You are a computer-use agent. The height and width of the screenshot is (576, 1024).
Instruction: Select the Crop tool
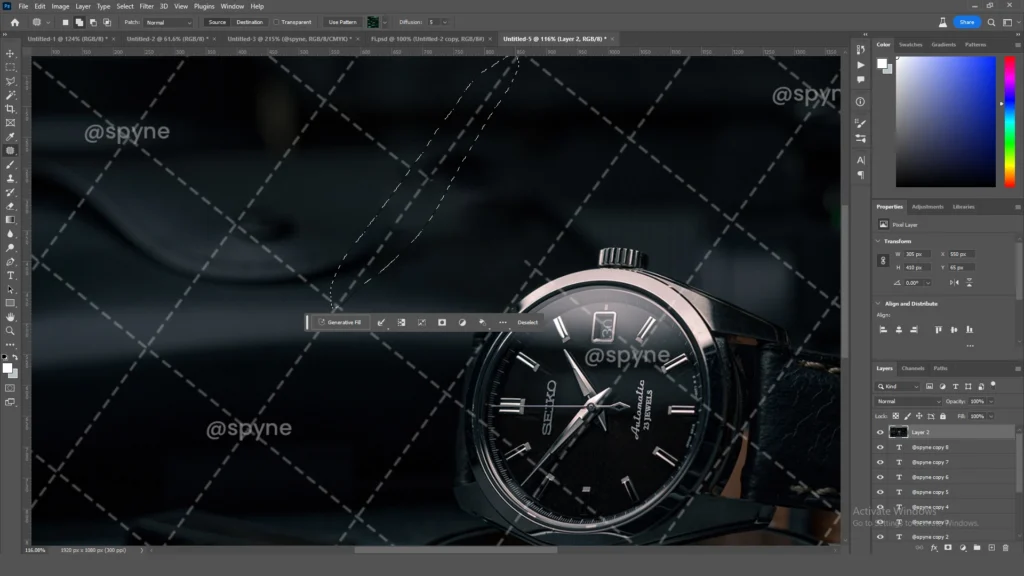tap(10, 109)
